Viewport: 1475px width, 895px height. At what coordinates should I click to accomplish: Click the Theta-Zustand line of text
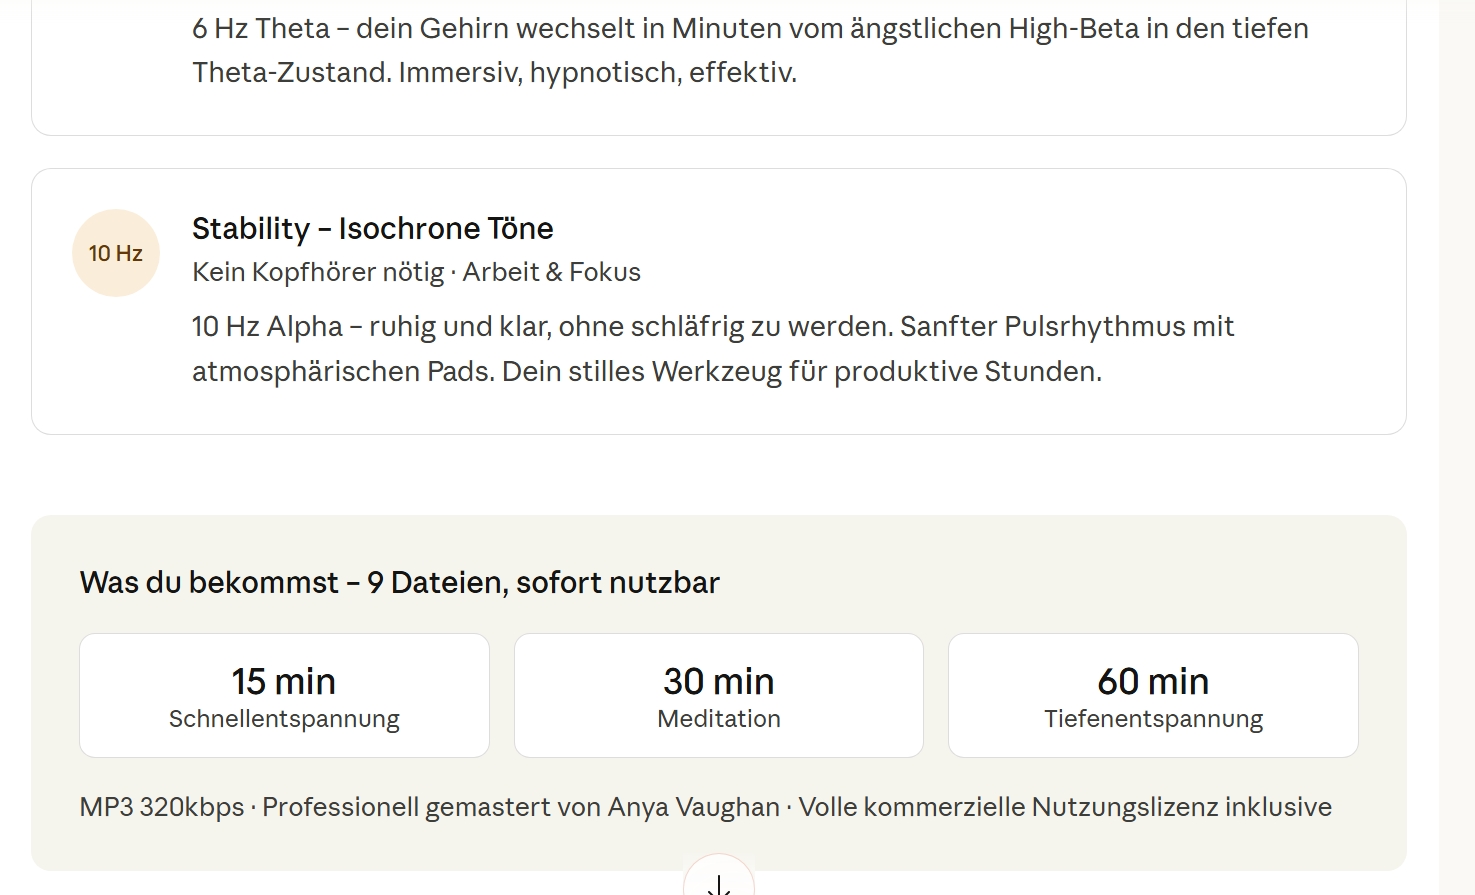(494, 72)
